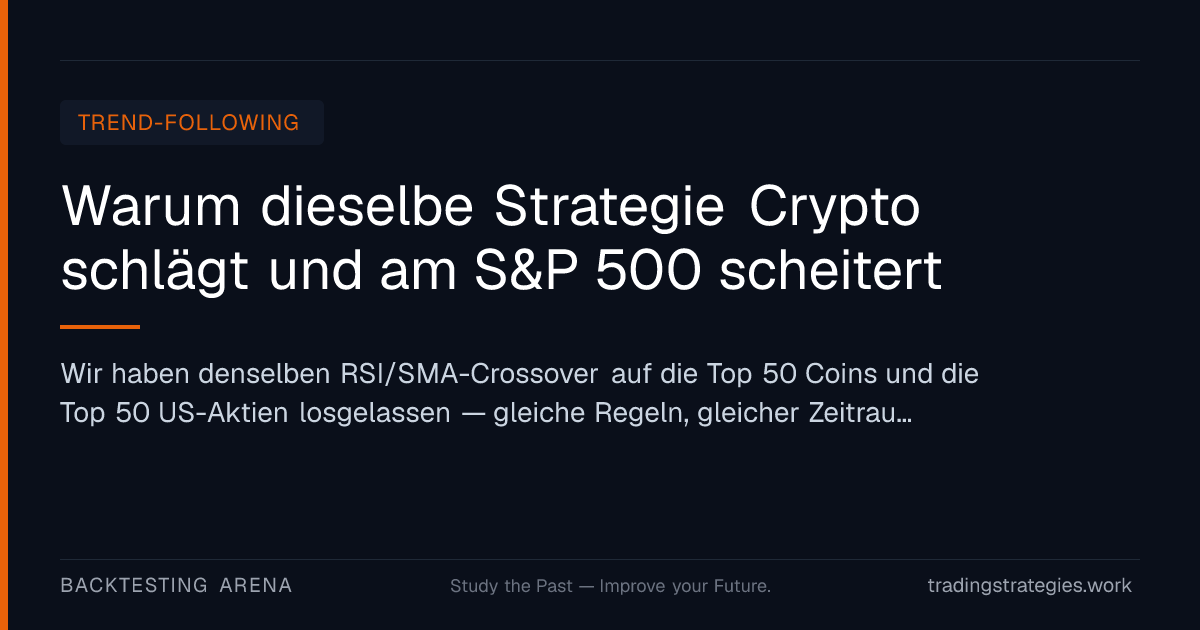Click the divider line above the category tag

(x=600, y=60)
